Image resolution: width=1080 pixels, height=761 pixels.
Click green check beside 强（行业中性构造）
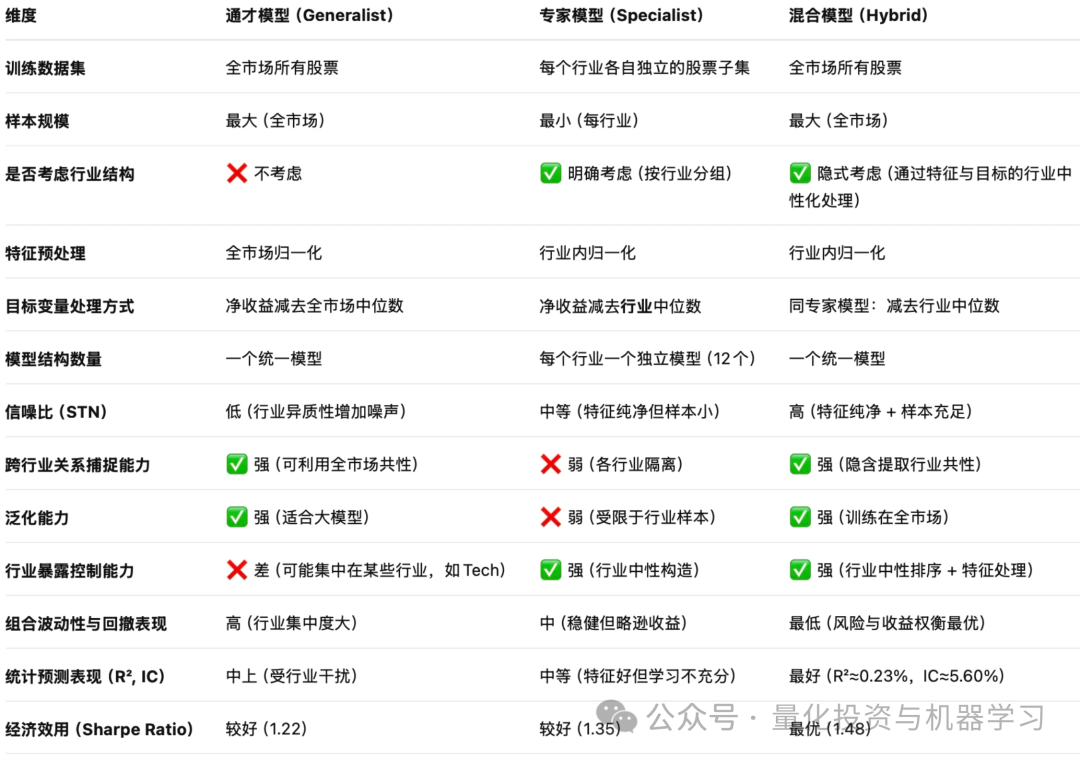pos(550,570)
